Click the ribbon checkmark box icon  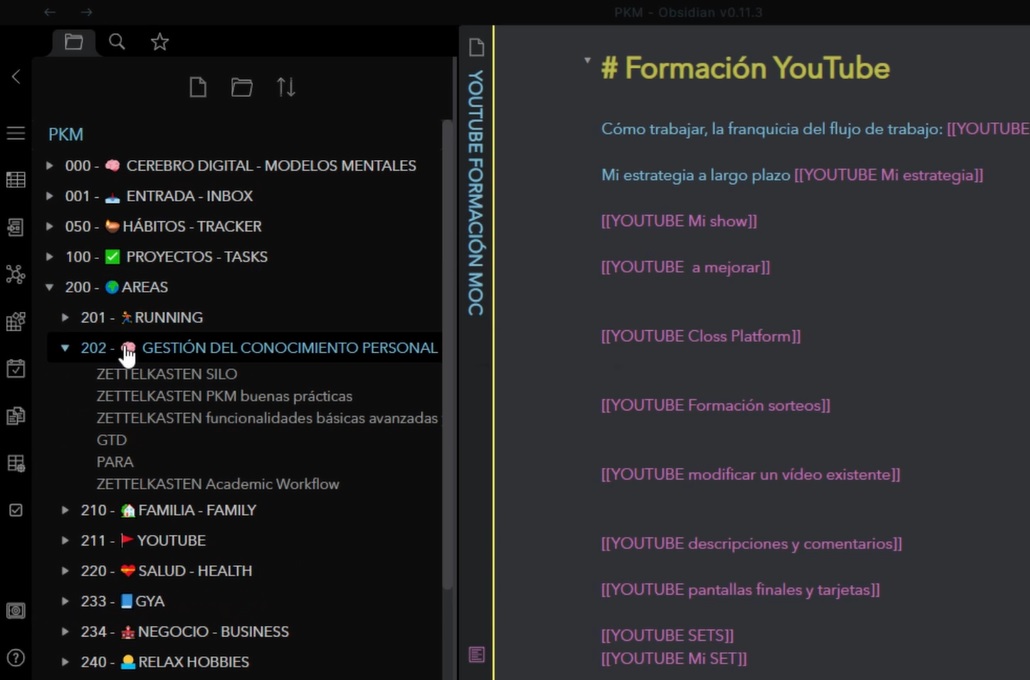[16, 510]
